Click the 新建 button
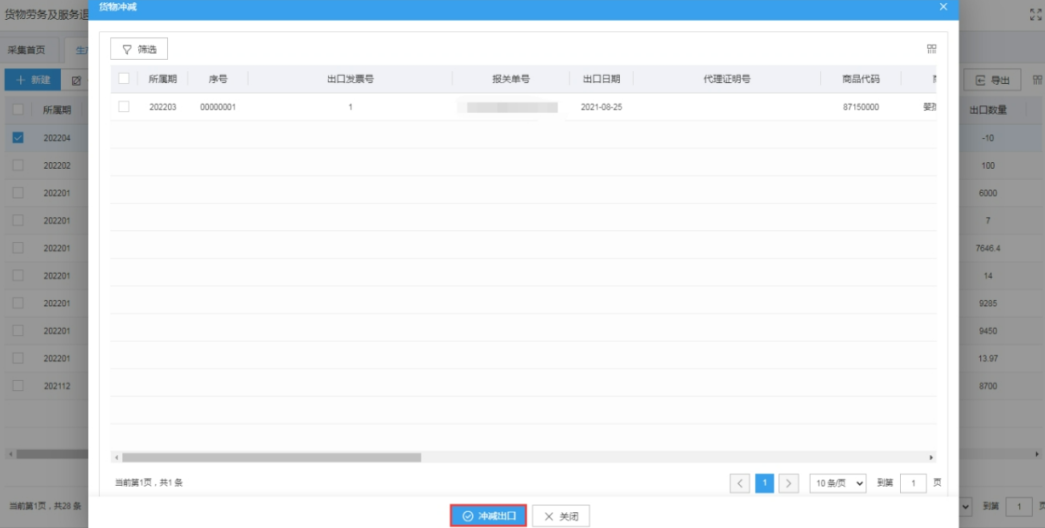The width and height of the screenshot is (1045, 528). tap(33, 80)
